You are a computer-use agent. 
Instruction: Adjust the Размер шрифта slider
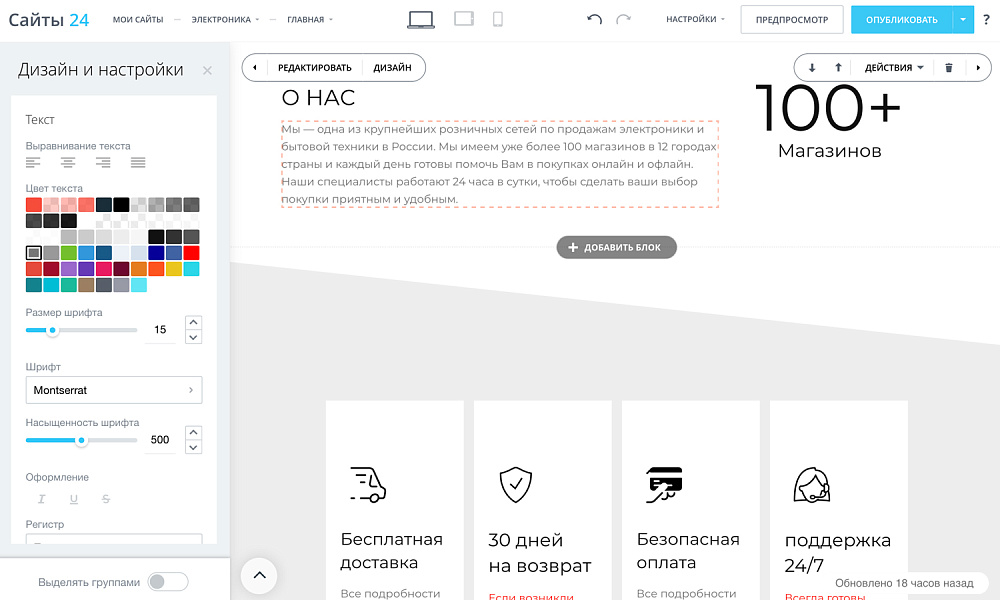pyautogui.click(x=55, y=330)
